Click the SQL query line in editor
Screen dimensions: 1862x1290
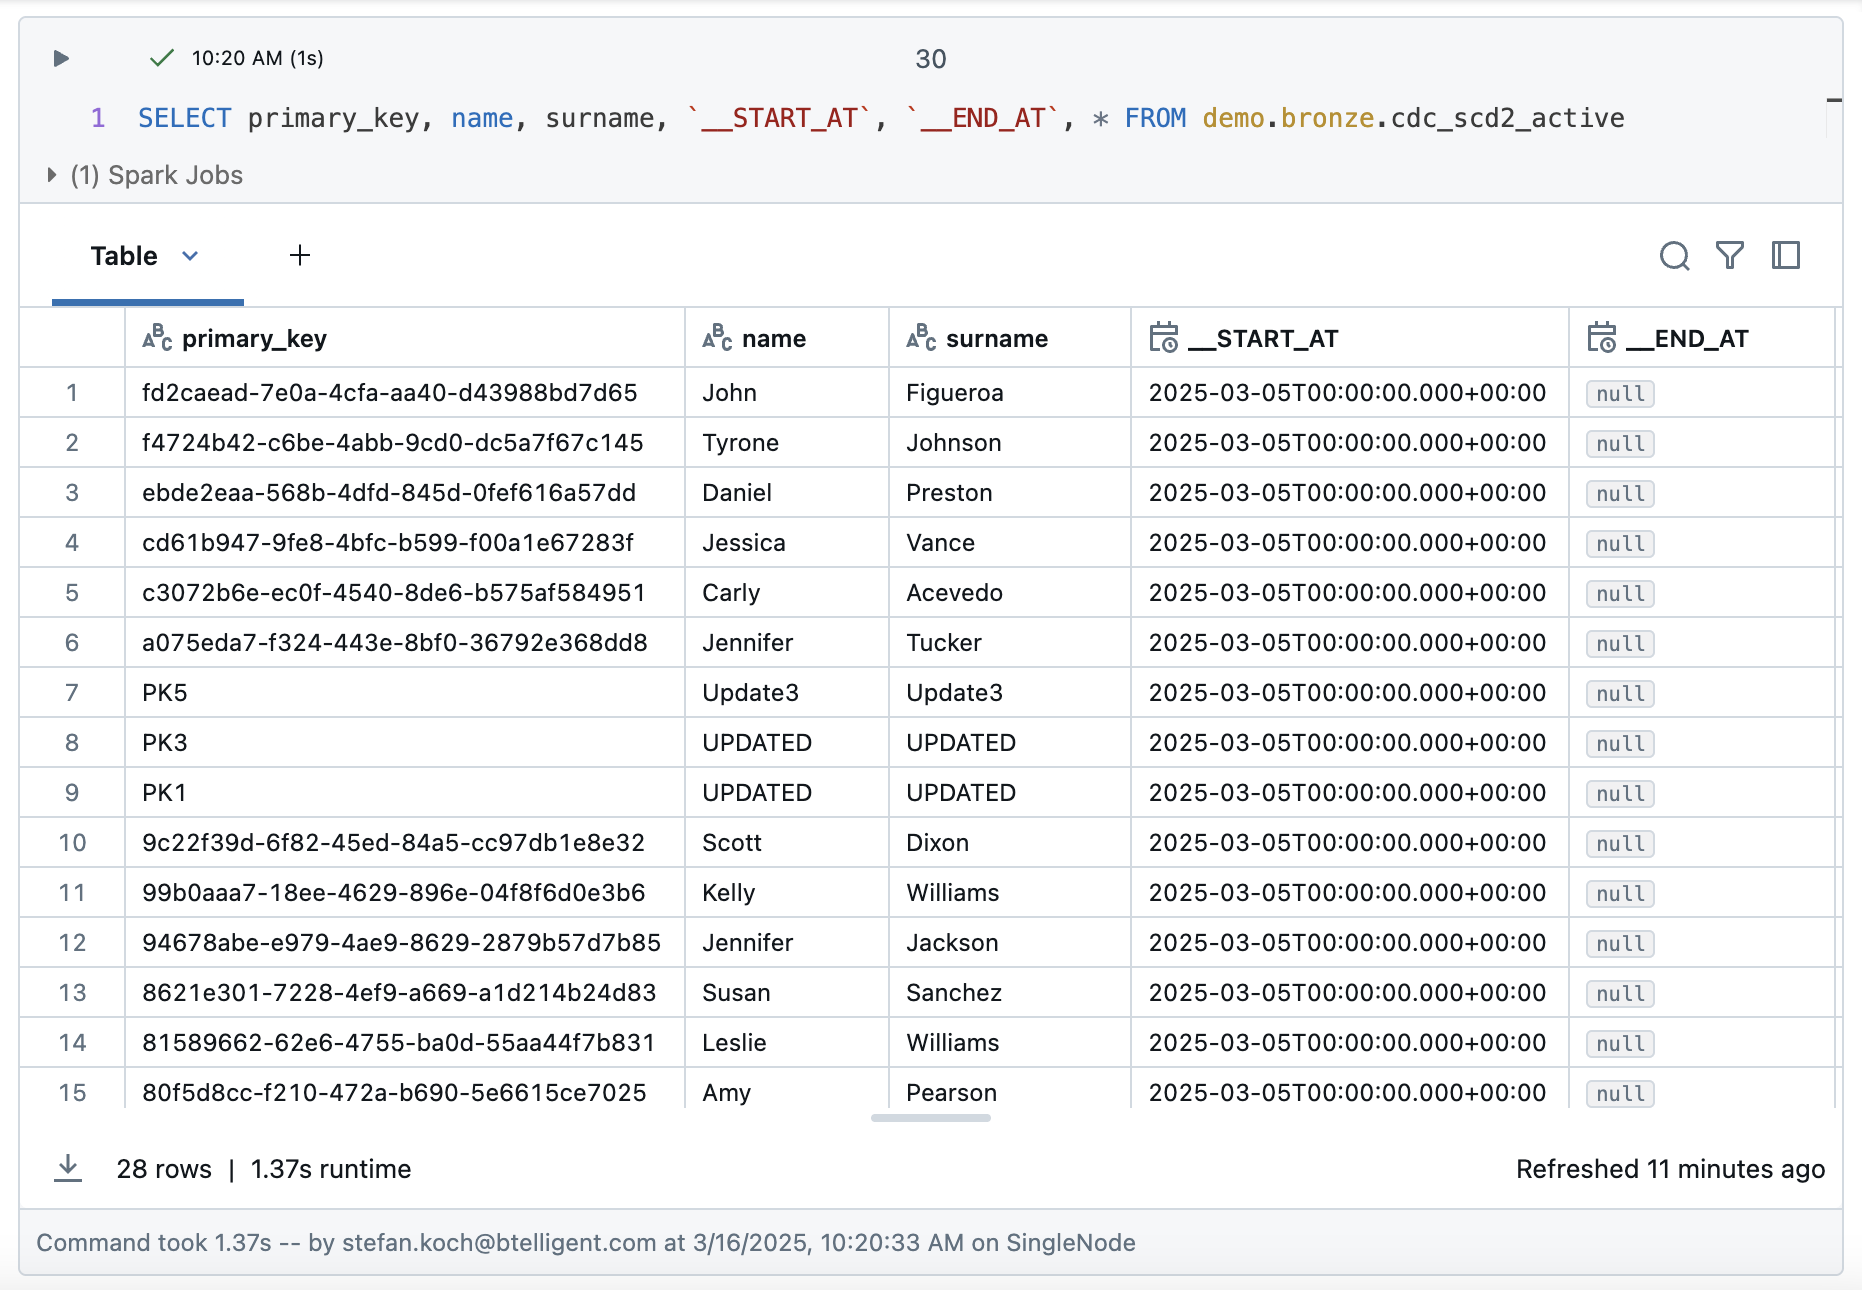(880, 118)
